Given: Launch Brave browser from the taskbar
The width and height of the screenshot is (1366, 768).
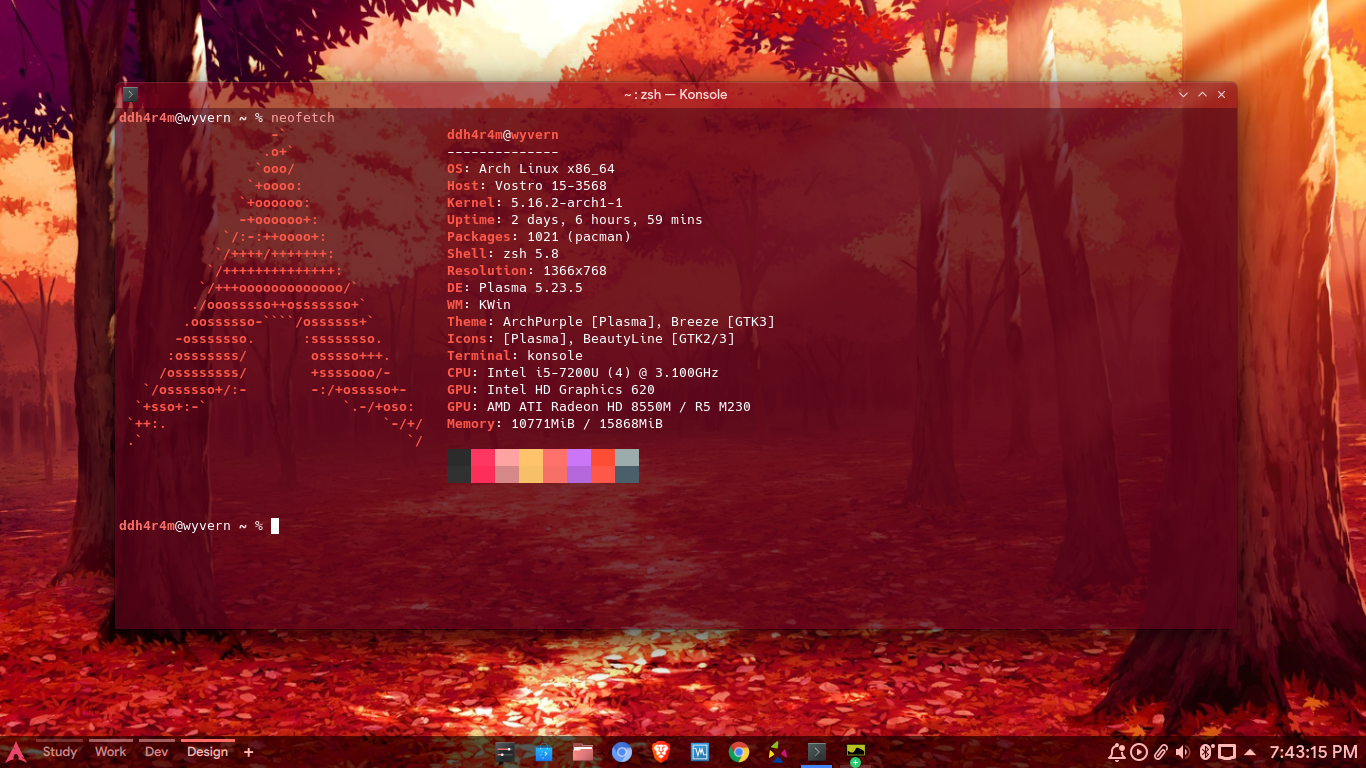Looking at the screenshot, I should click(661, 752).
